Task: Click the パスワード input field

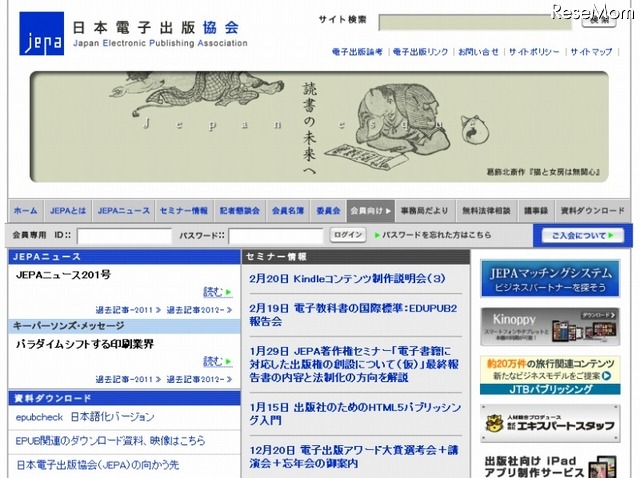Action: [276, 236]
